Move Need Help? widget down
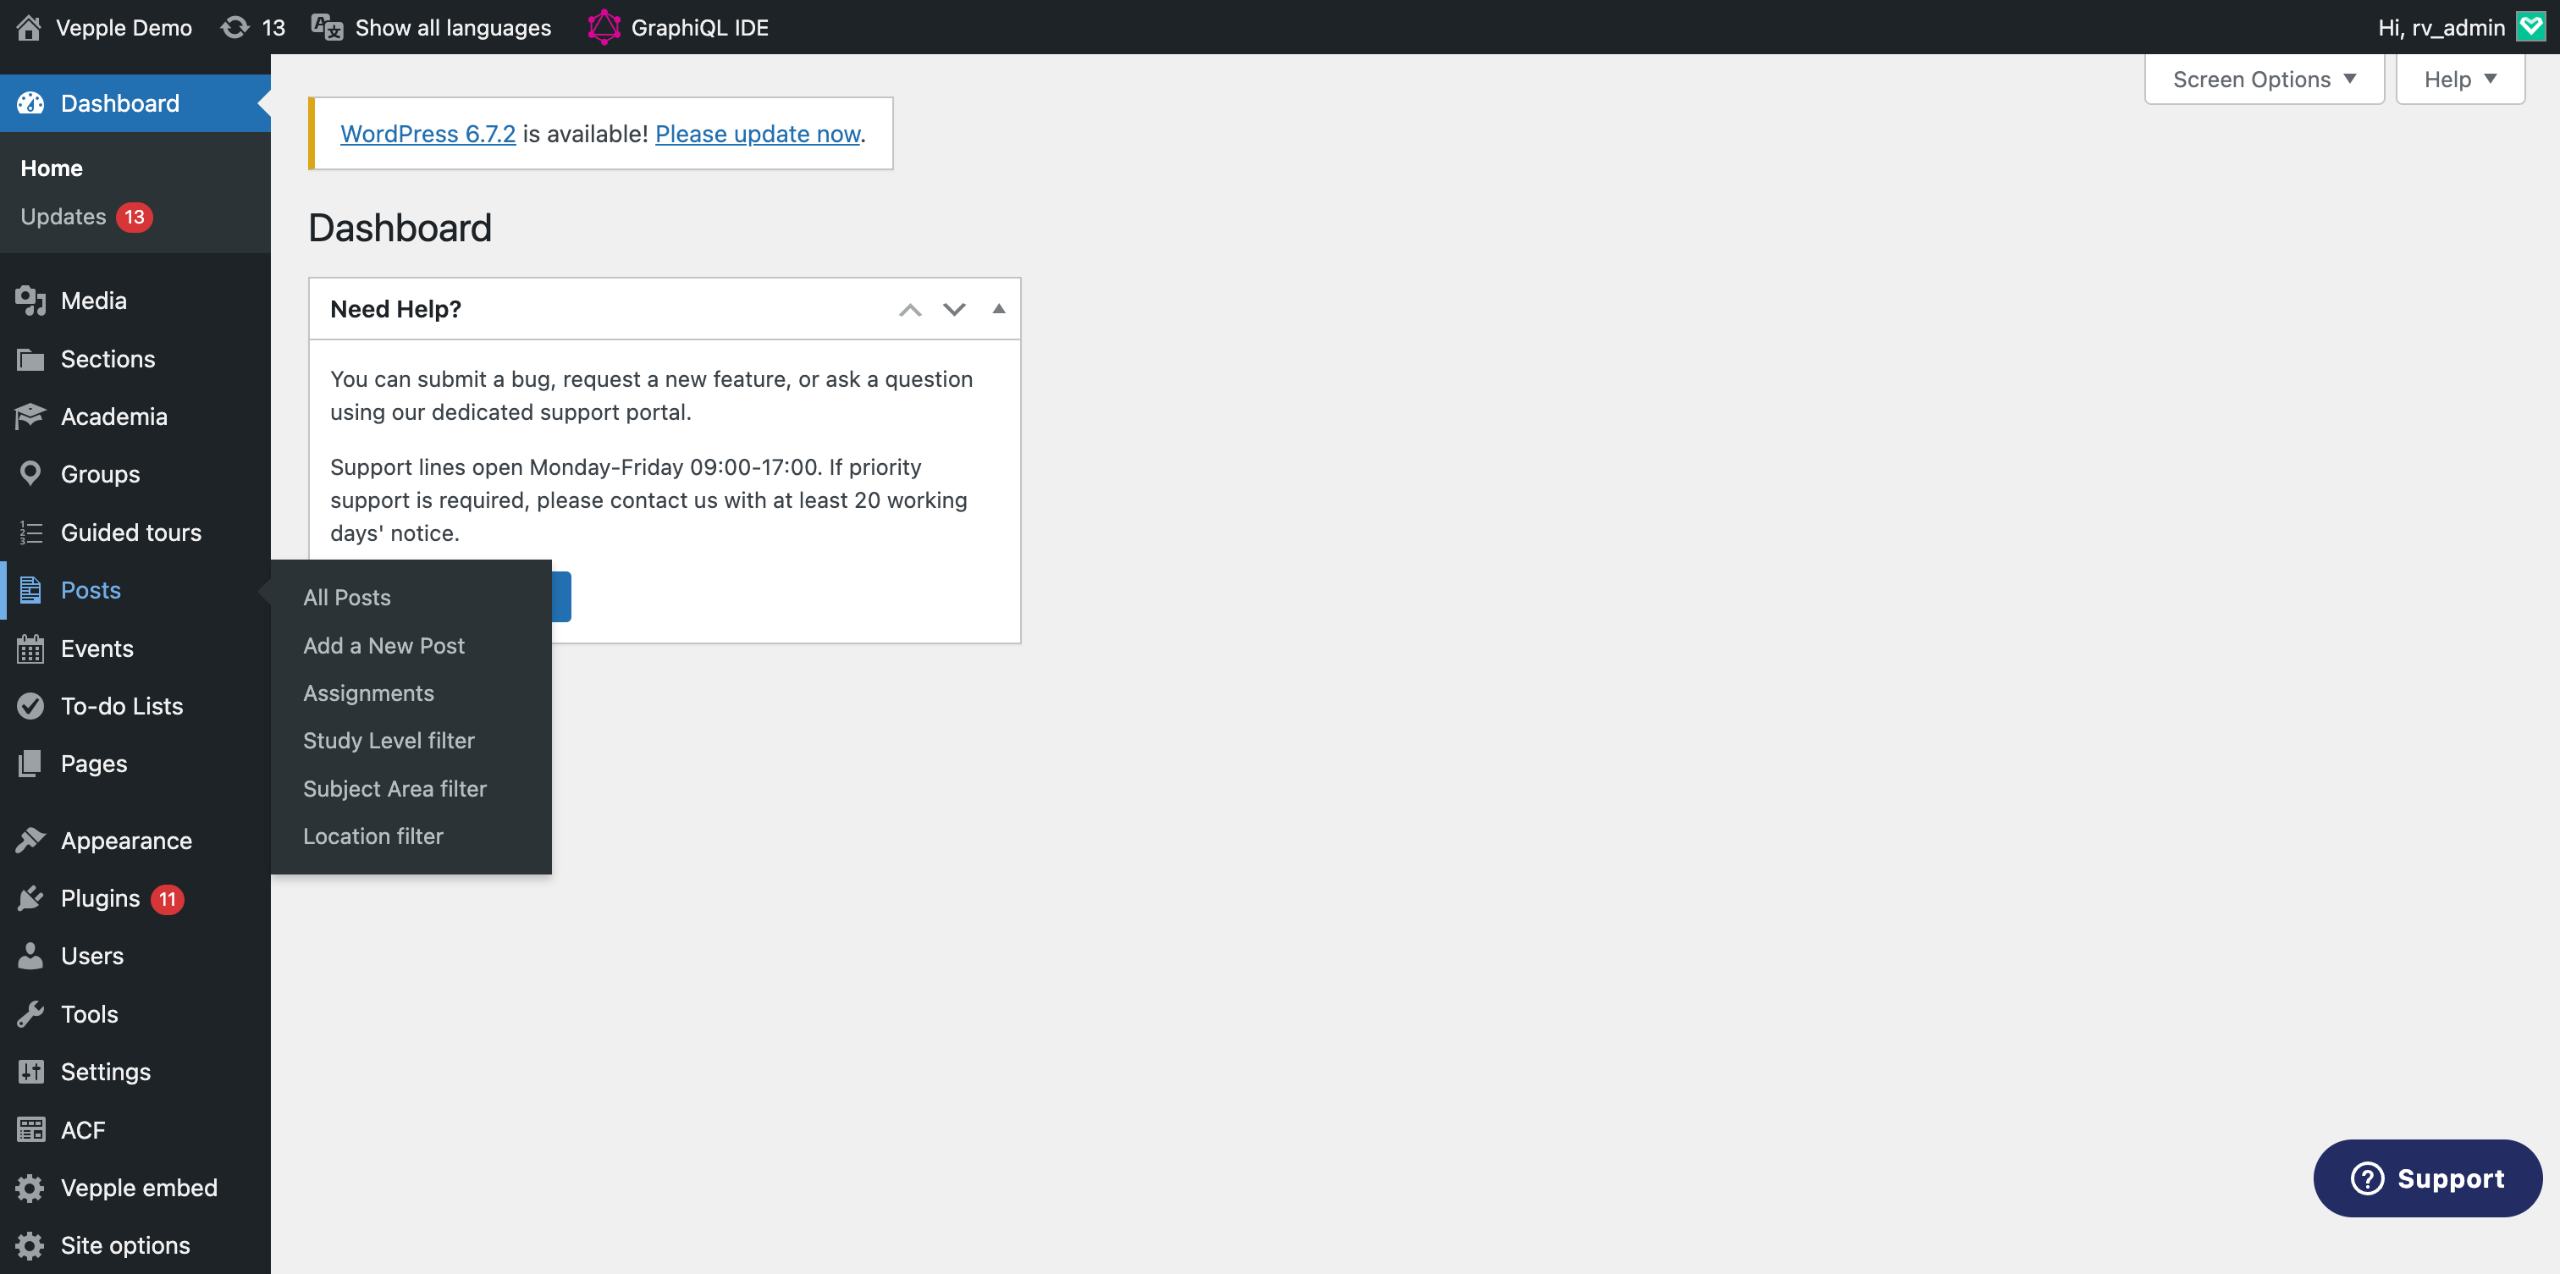The width and height of the screenshot is (2560, 1274). [x=954, y=309]
